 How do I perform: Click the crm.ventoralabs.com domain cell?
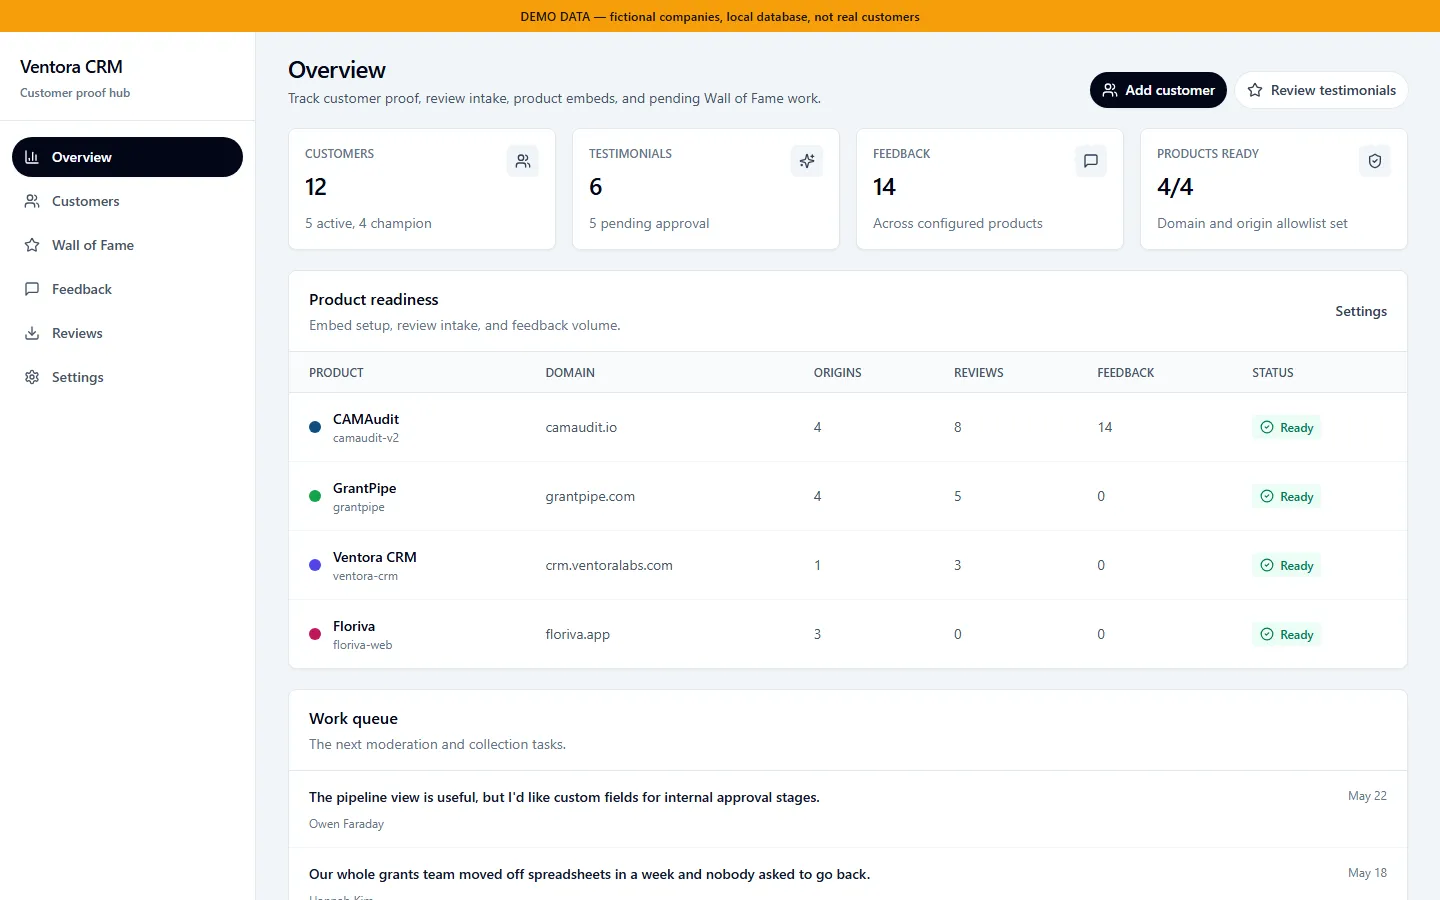[x=609, y=565]
